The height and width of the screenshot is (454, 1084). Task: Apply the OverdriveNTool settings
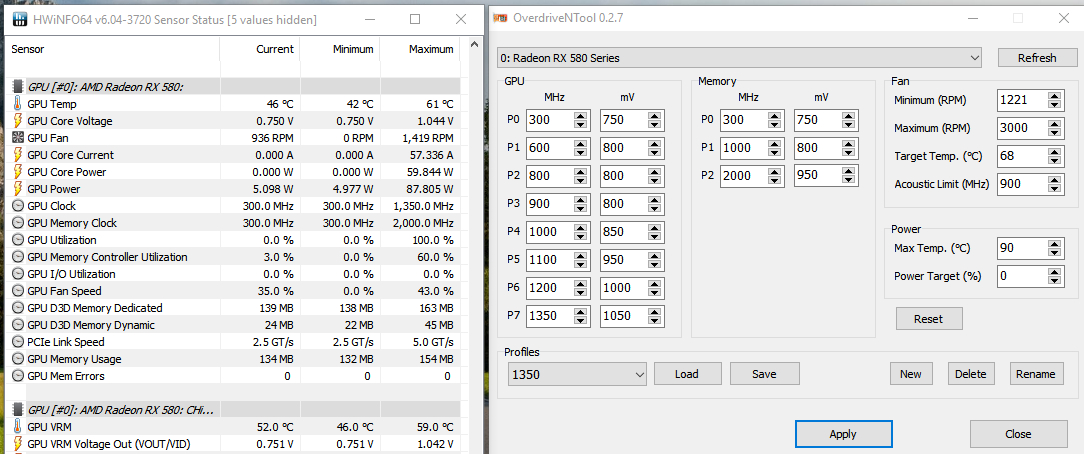coord(843,435)
